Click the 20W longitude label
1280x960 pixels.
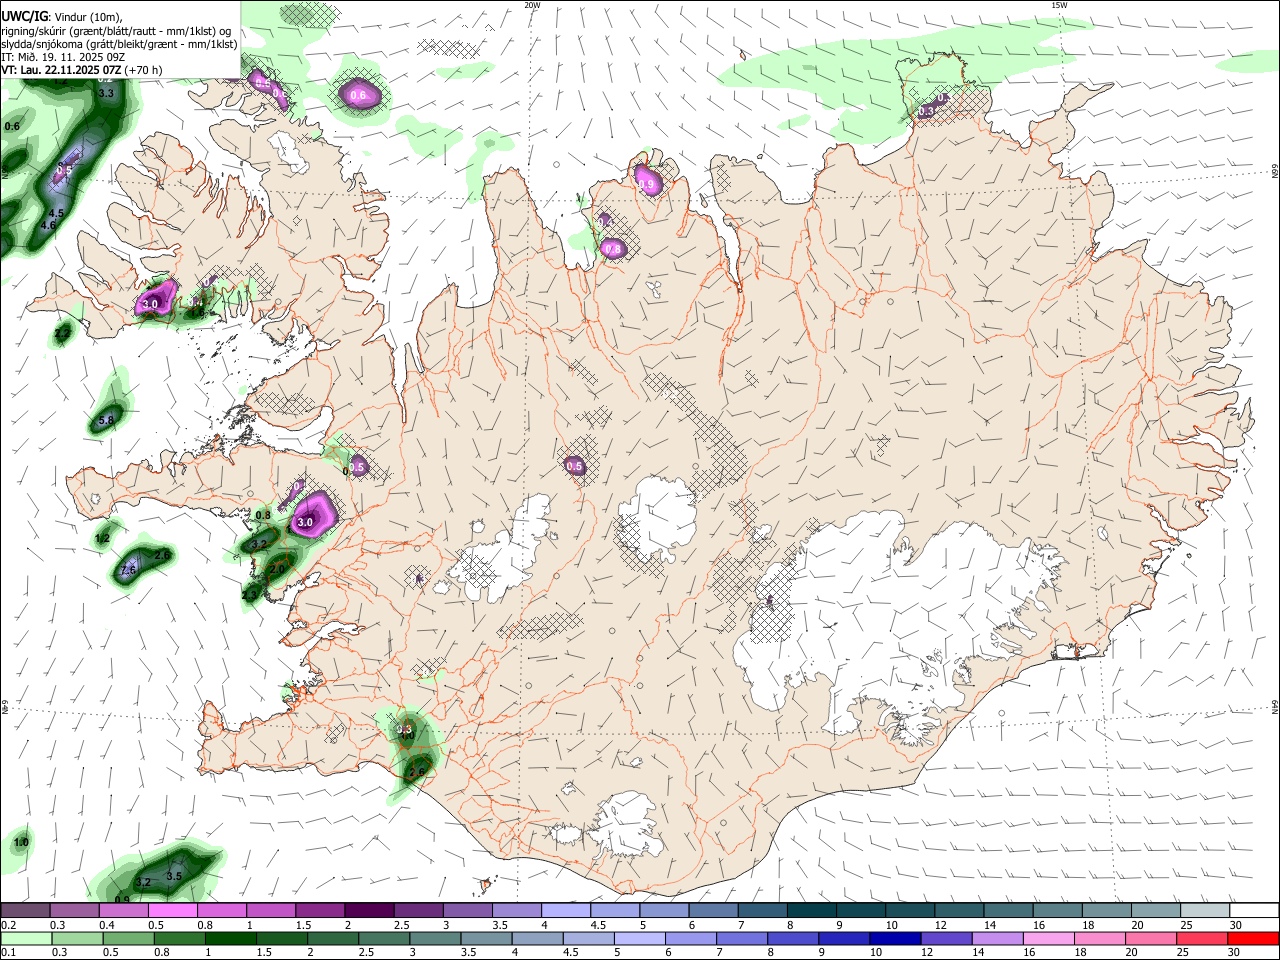[532, 5]
